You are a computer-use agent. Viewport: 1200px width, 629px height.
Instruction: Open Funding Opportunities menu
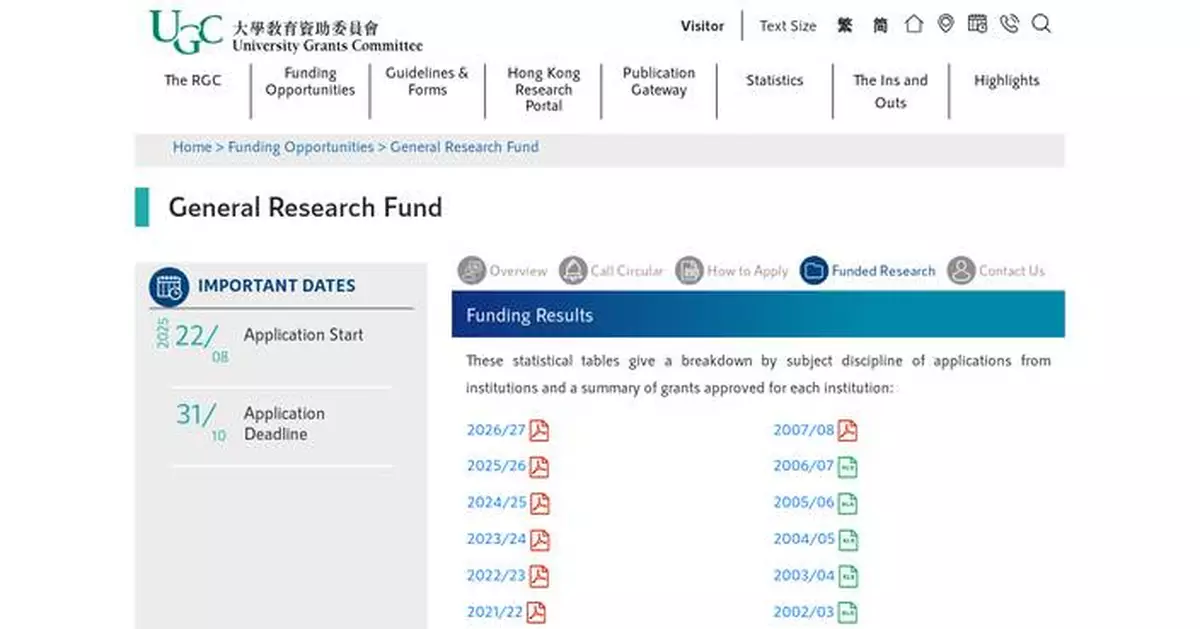310,81
